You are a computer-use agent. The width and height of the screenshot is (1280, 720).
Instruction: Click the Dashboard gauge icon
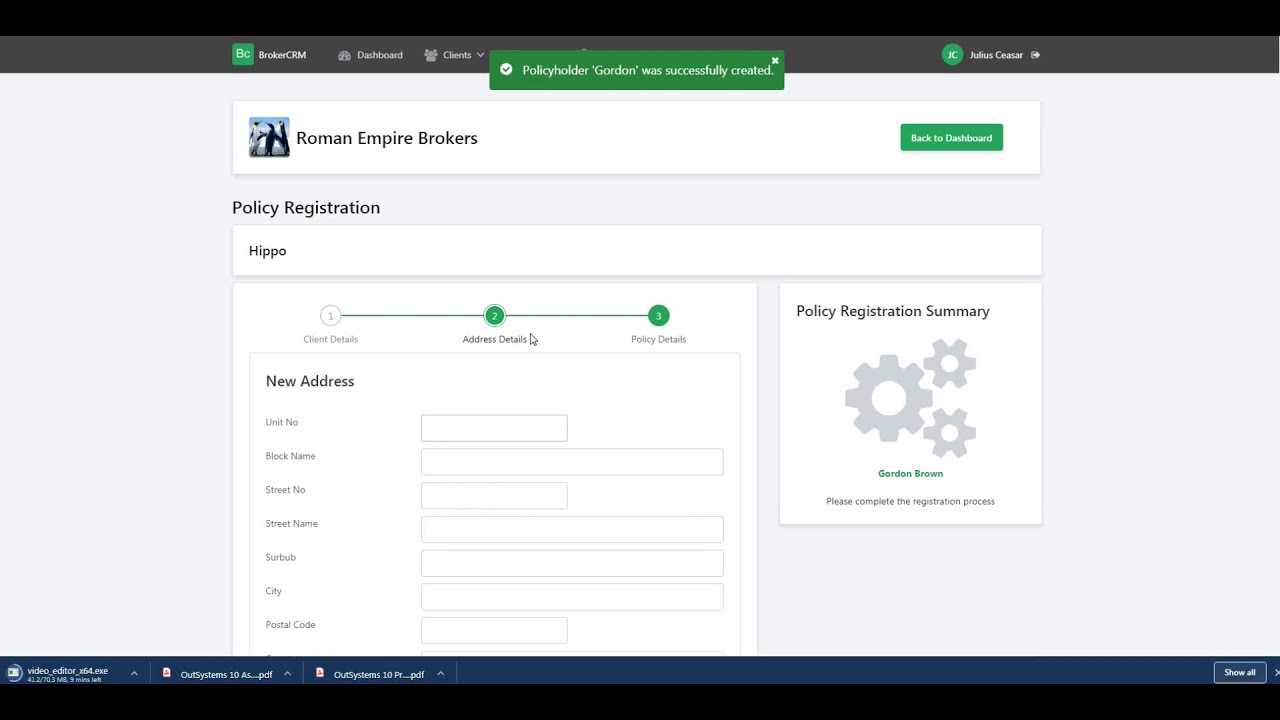click(x=344, y=55)
